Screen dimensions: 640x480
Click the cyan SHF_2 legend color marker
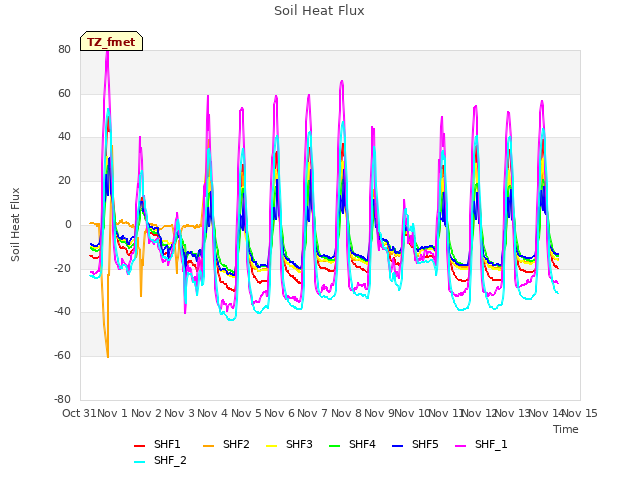coord(140,462)
